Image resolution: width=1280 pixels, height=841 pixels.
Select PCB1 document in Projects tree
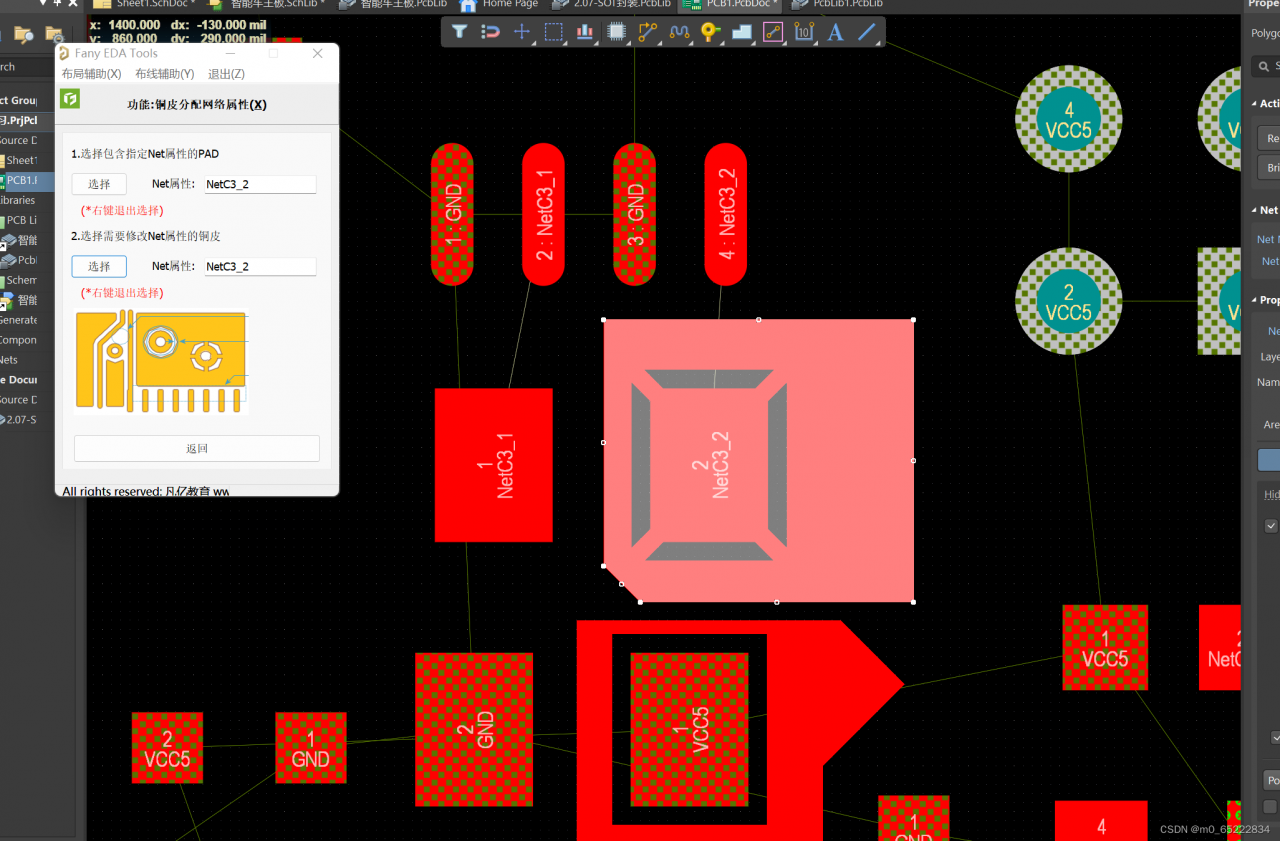(x=20, y=180)
